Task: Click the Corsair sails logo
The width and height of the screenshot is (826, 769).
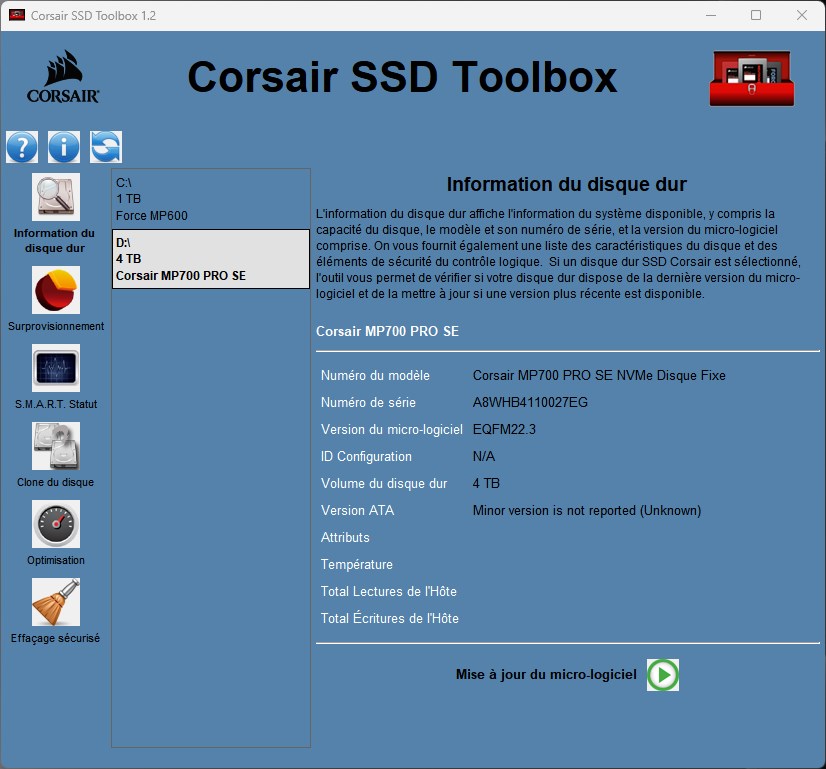Action: pyautogui.click(x=63, y=76)
